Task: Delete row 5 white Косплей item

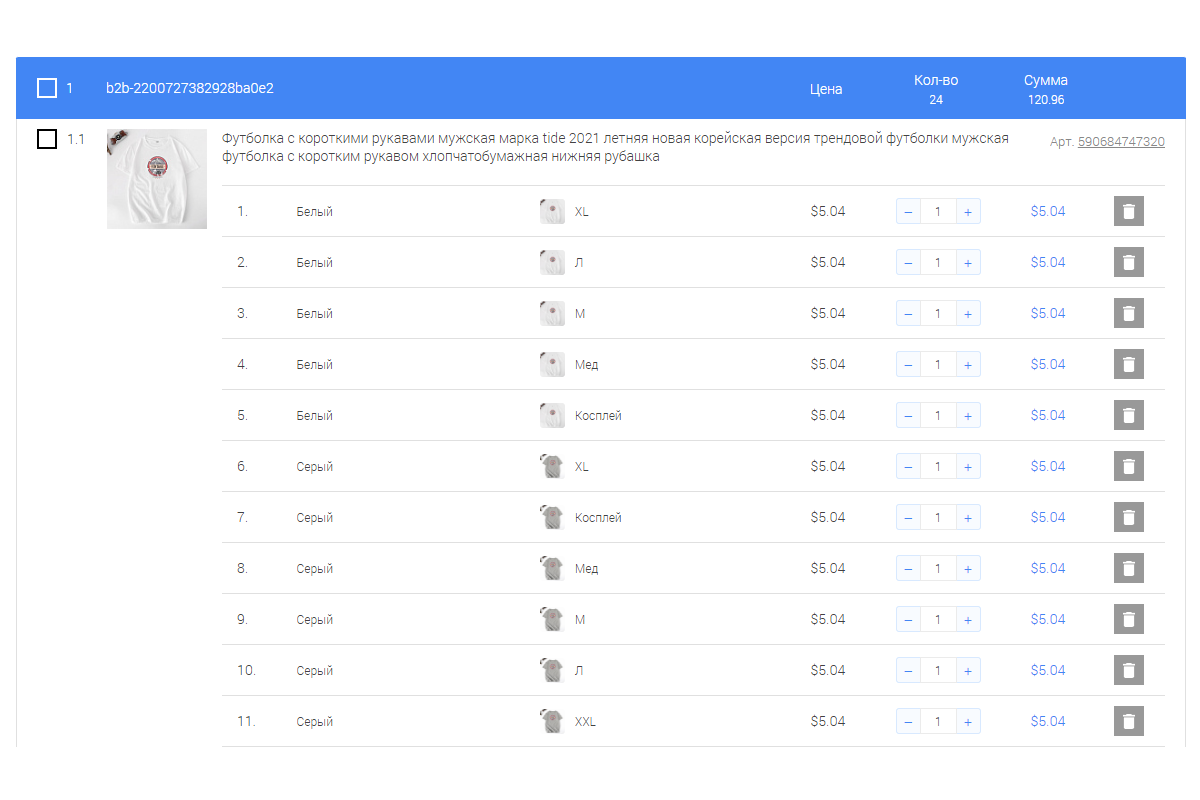Action: coord(1128,415)
